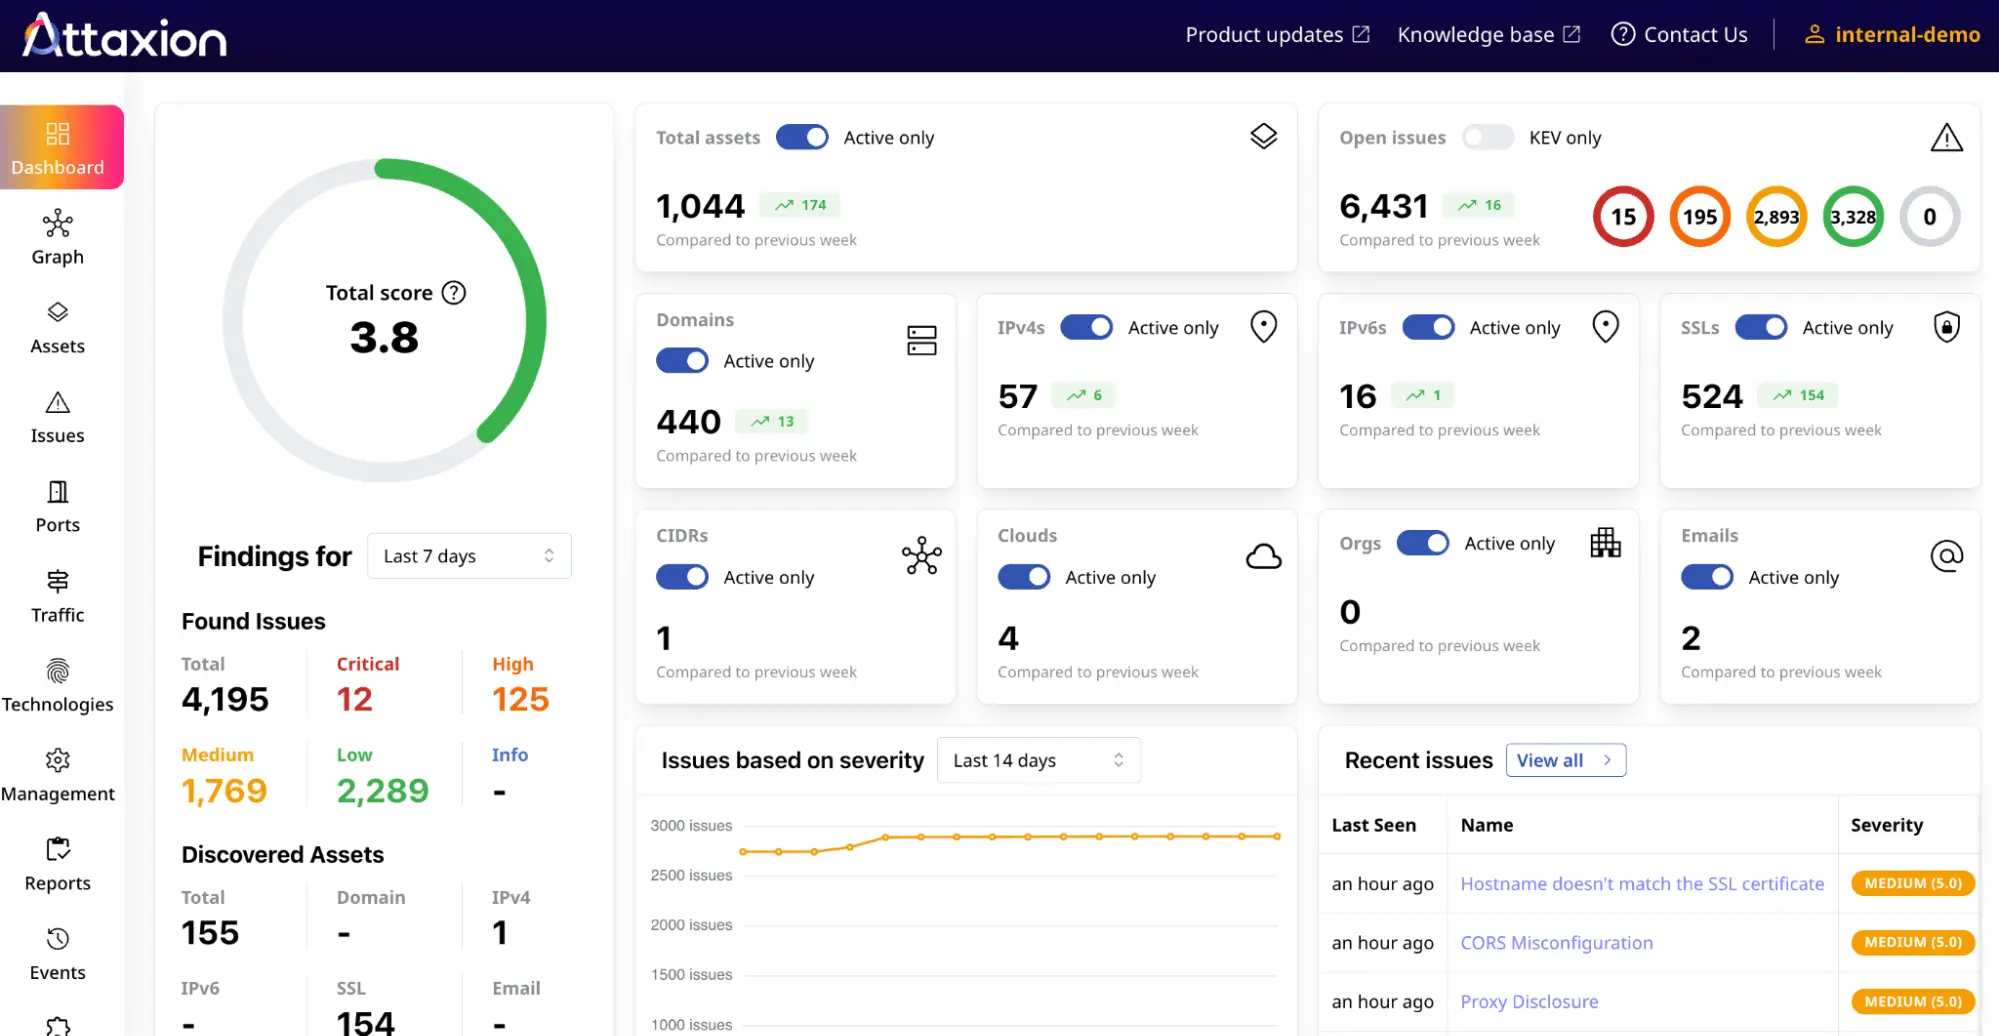Enable the KEV only toggle
Screen dimensions: 1999x1036
click(1487, 138)
